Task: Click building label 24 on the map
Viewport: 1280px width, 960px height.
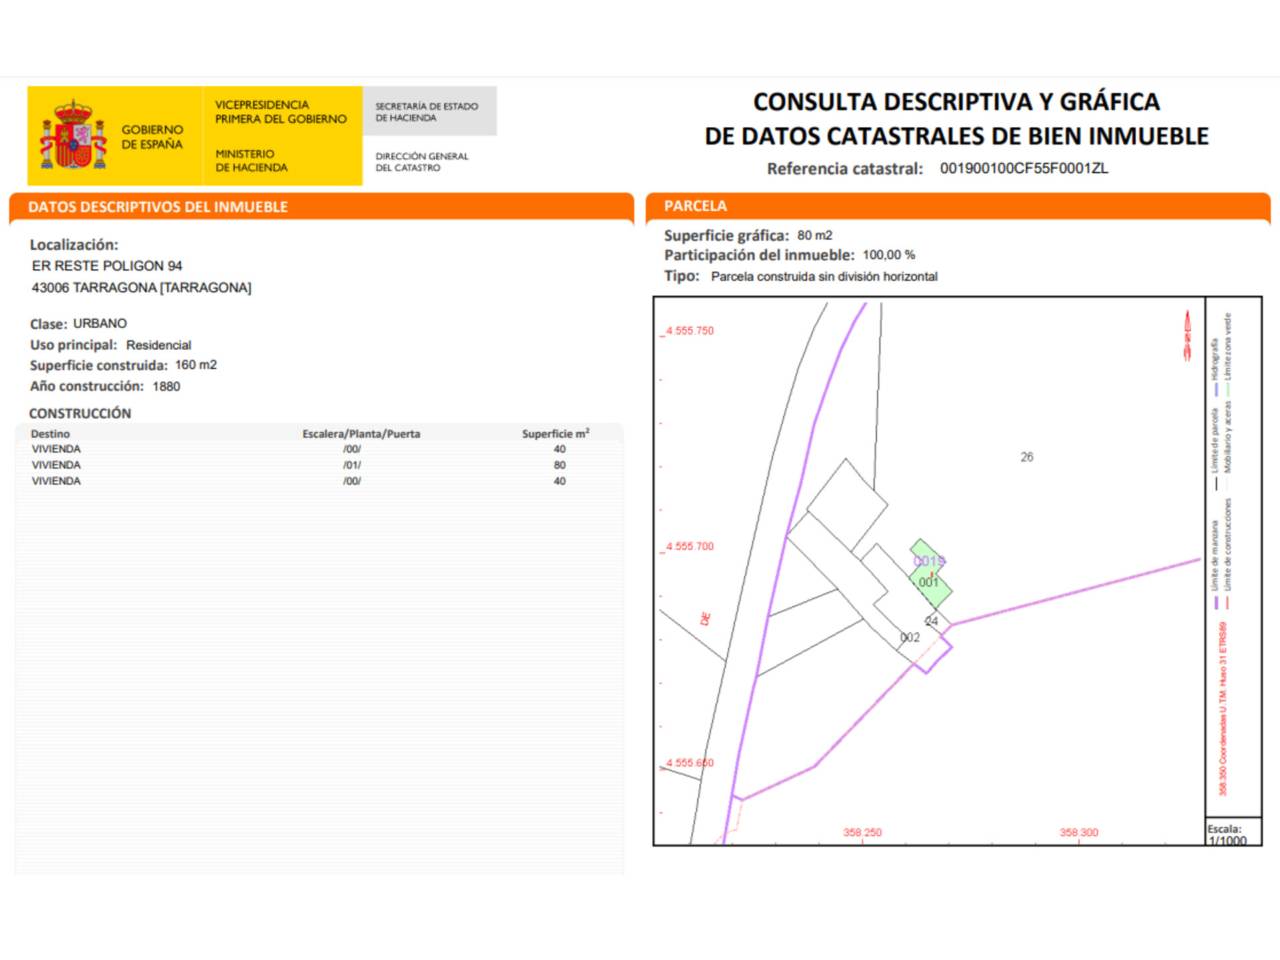Action: click(x=932, y=621)
